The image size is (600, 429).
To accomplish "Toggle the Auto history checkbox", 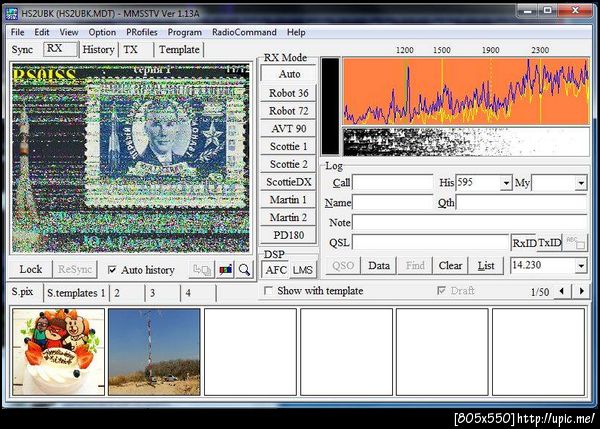I will 112,270.
